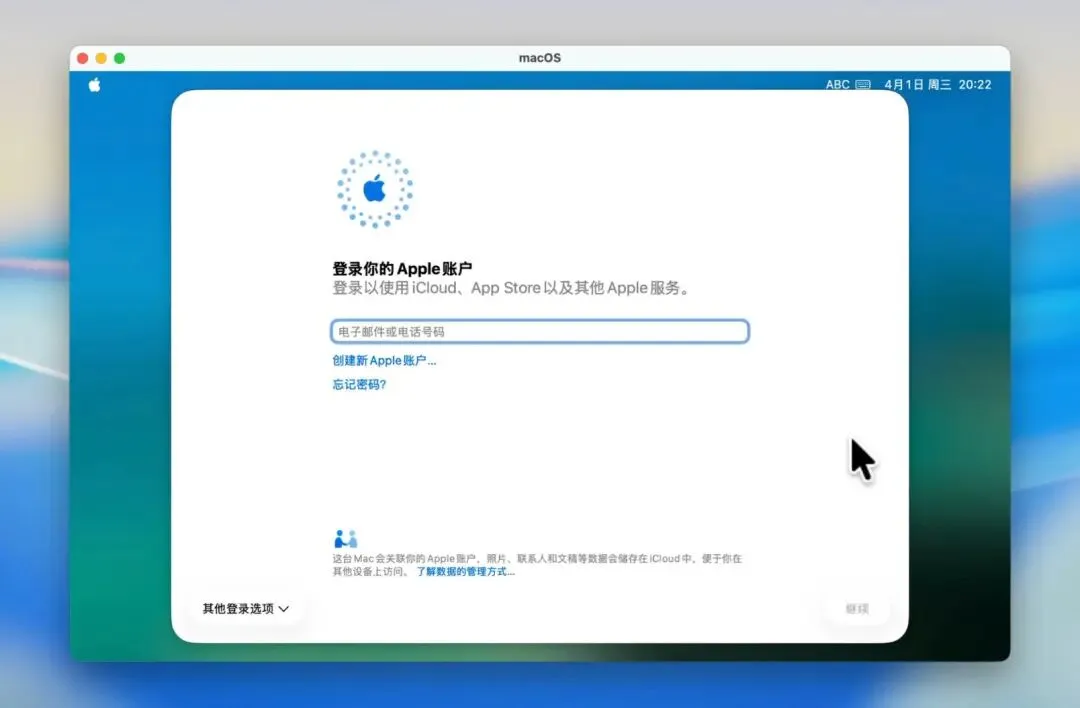Click the macOS window title text
Viewport: 1080px width, 708px height.
(540, 58)
